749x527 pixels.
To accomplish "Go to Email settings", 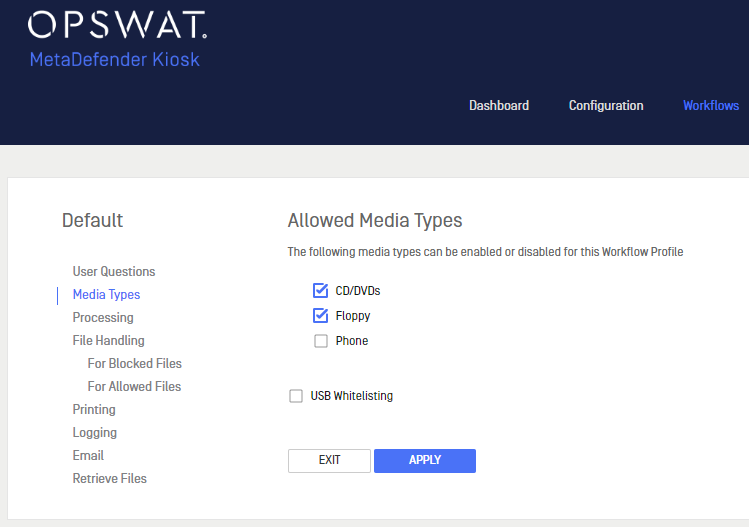I will tap(88, 456).
